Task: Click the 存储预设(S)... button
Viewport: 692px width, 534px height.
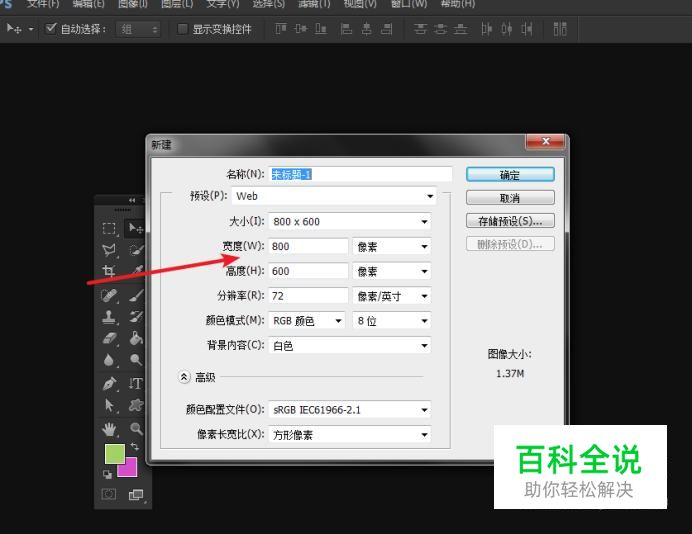Action: click(x=509, y=221)
